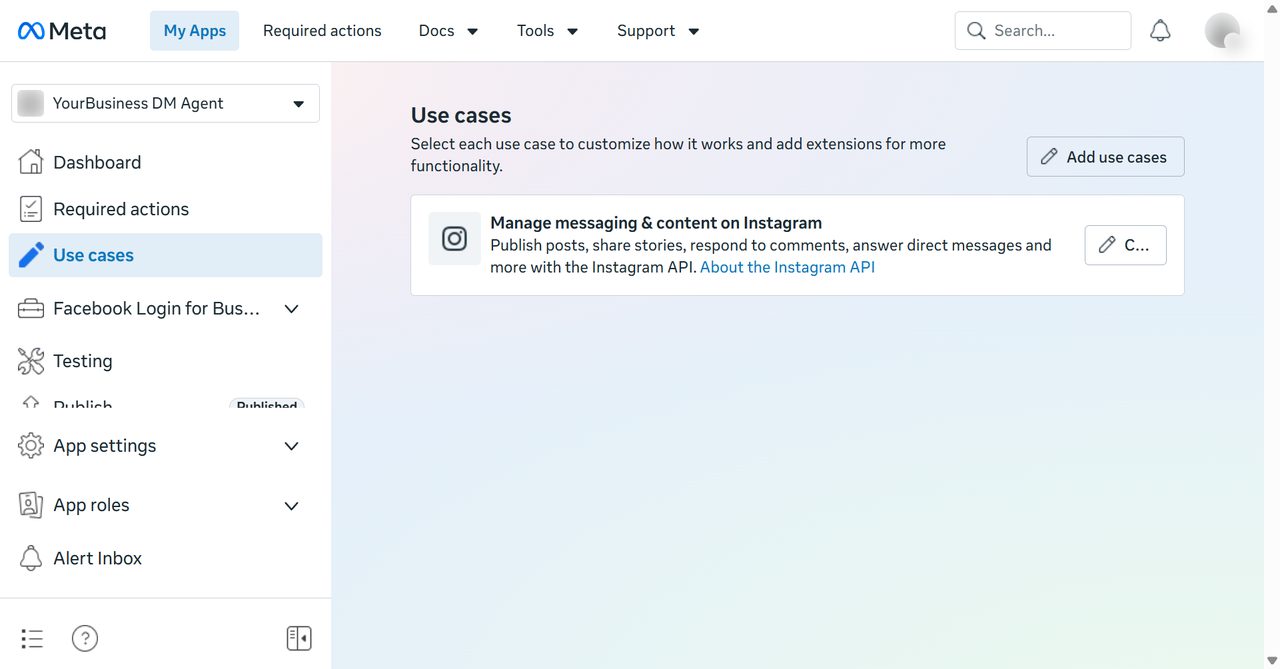Click the Add use cases button
Viewport: 1280px width, 669px height.
1105,157
